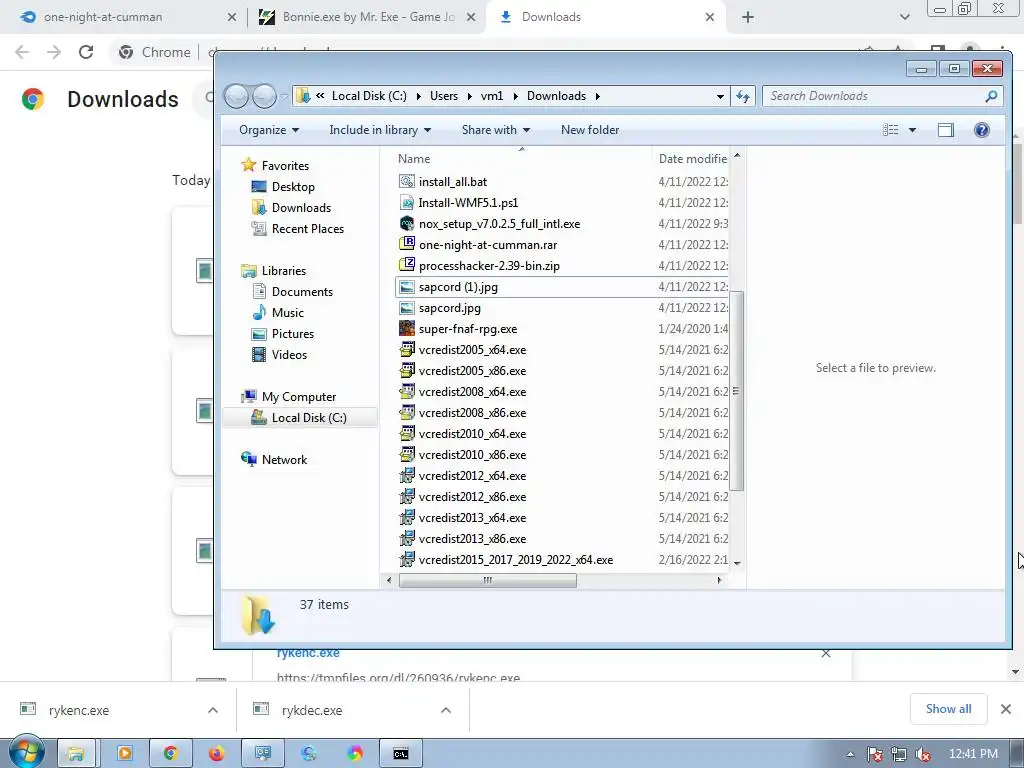This screenshot has width=1024, height=768.
Task: Select Downloads in Favorites
Action: click(x=301, y=208)
